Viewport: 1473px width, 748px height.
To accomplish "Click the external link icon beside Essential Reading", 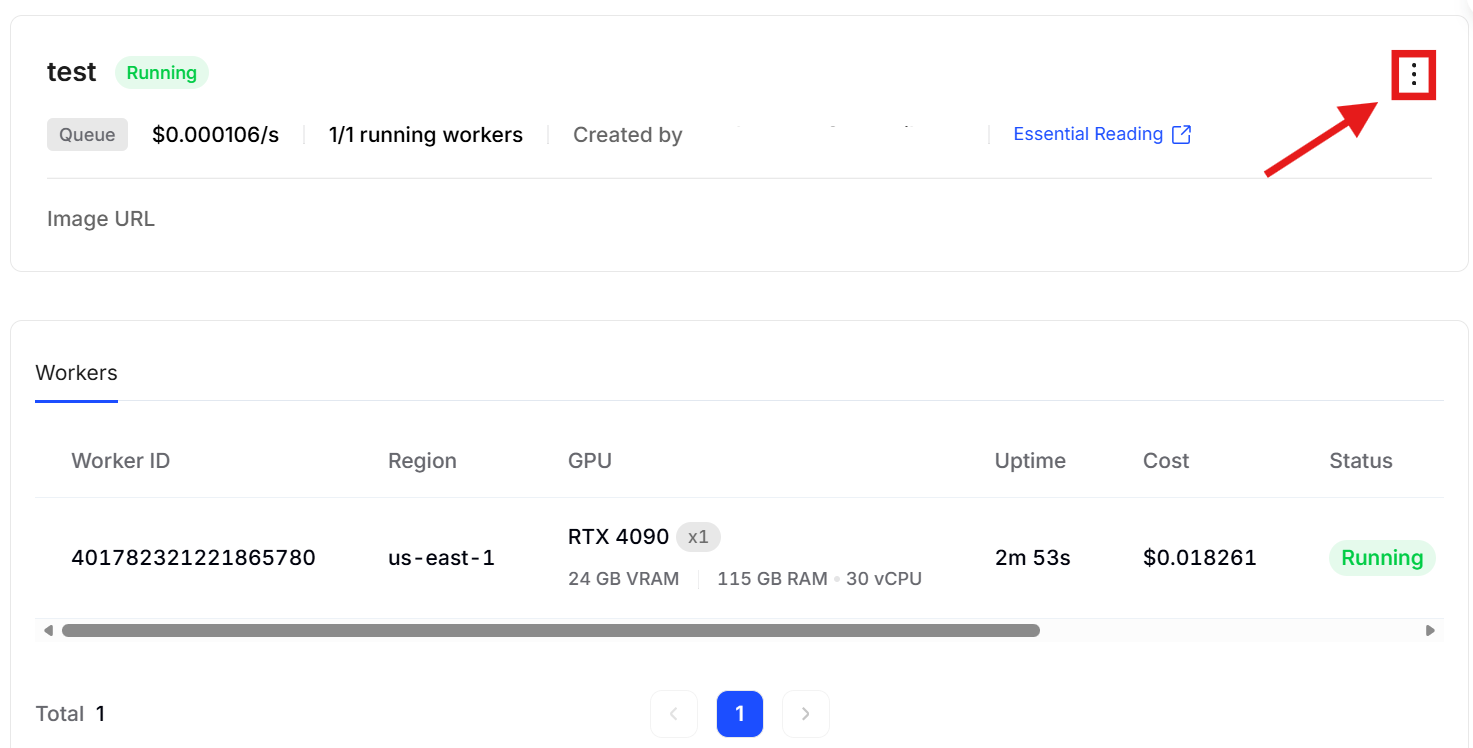I will (1181, 135).
